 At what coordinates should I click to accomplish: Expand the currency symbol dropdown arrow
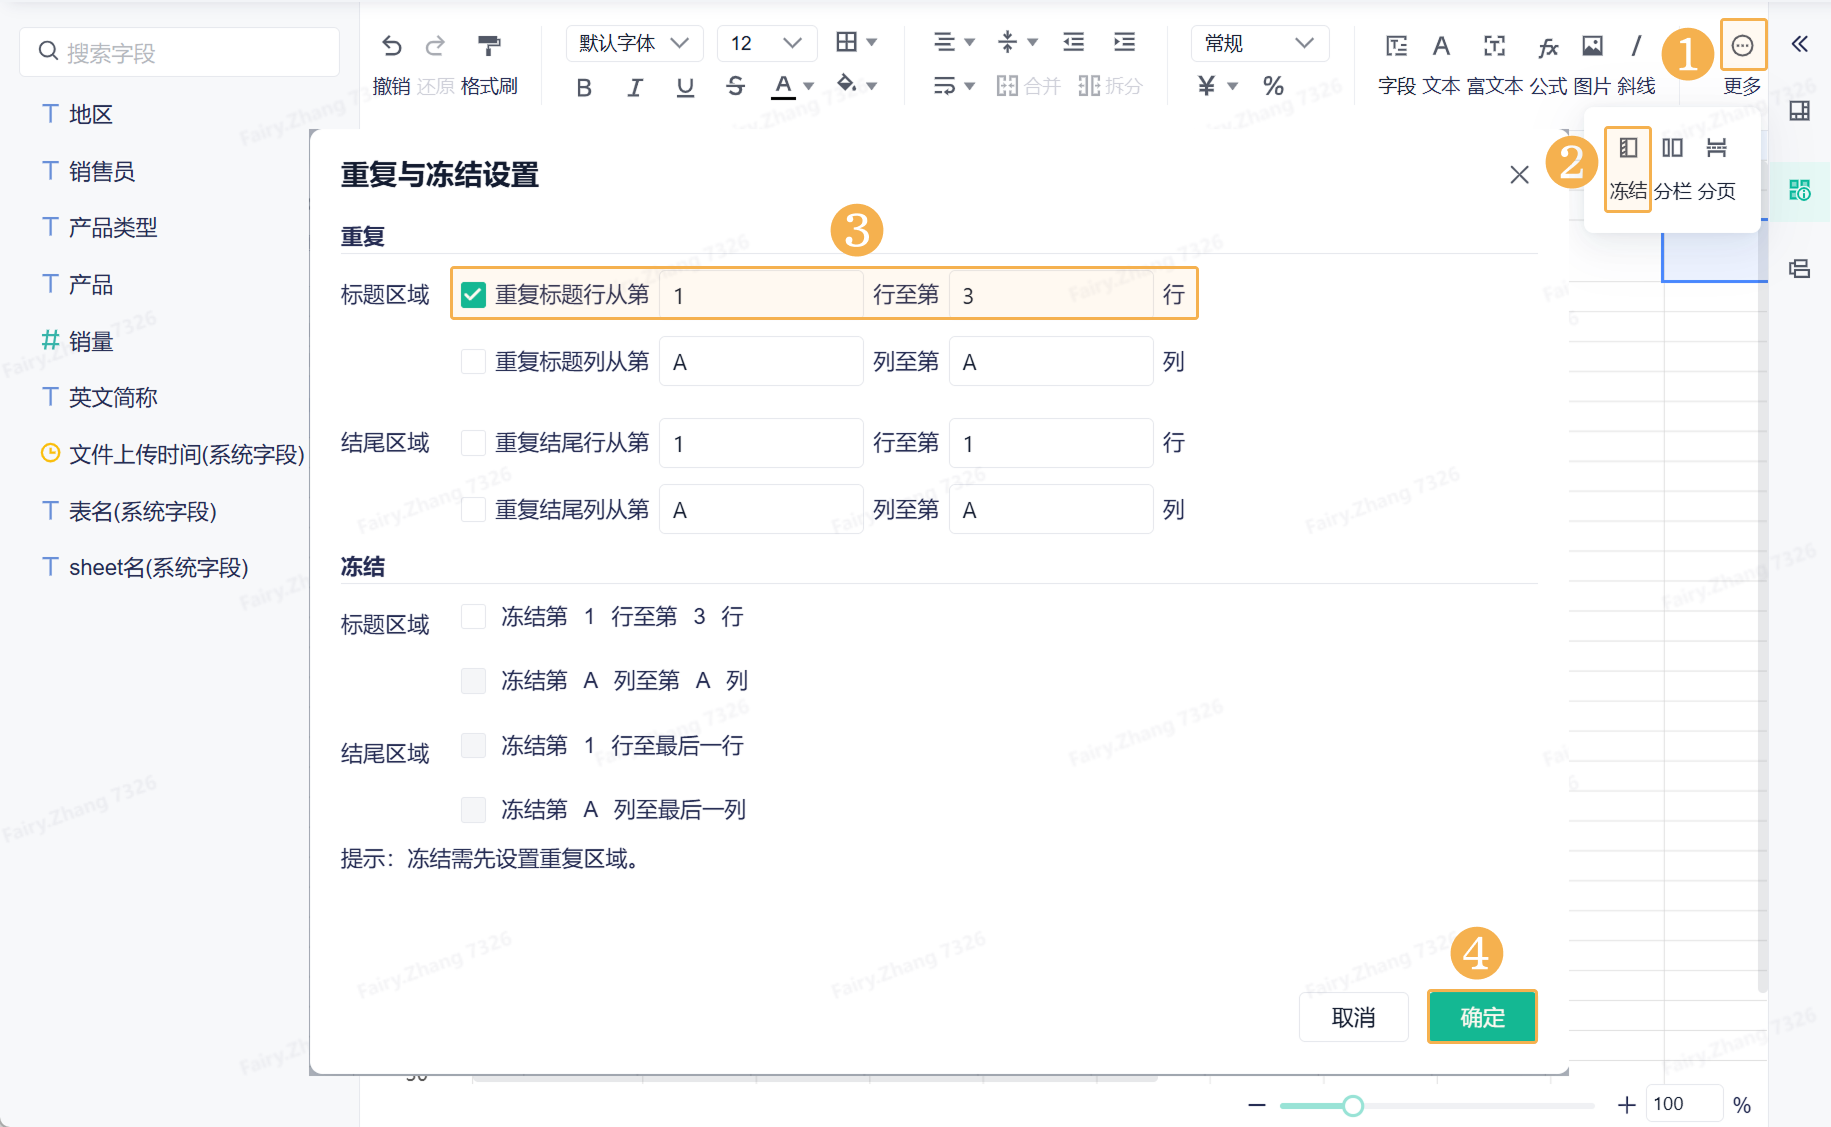pos(1233,87)
